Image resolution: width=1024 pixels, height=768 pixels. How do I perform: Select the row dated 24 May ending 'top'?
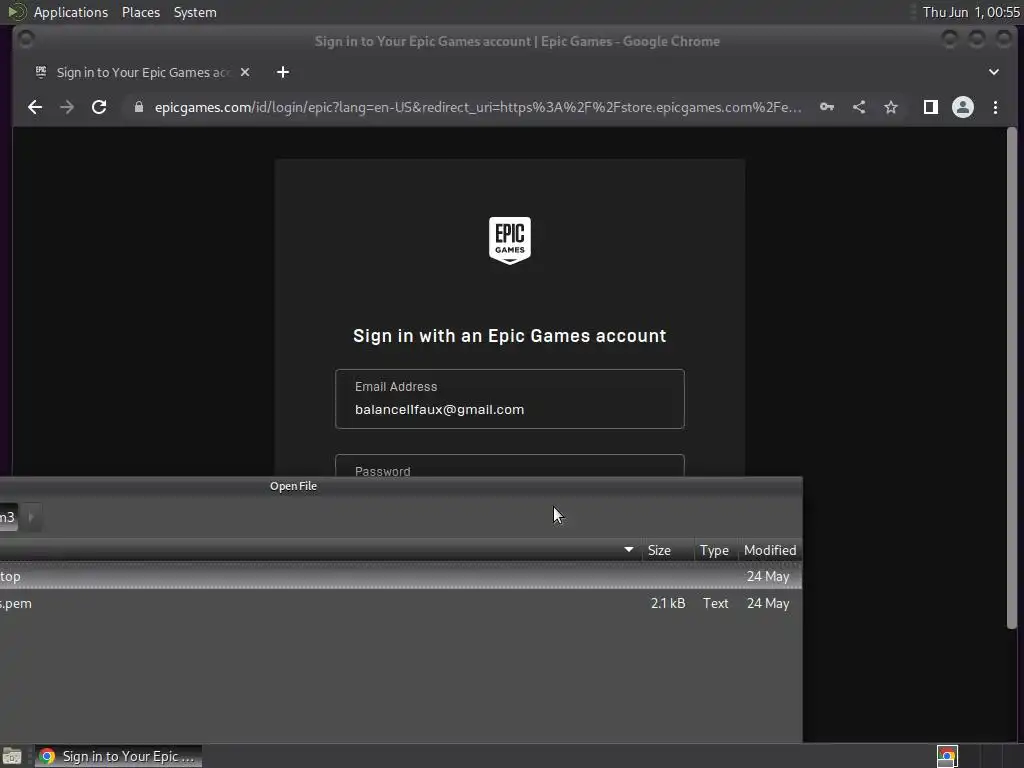click(x=400, y=577)
